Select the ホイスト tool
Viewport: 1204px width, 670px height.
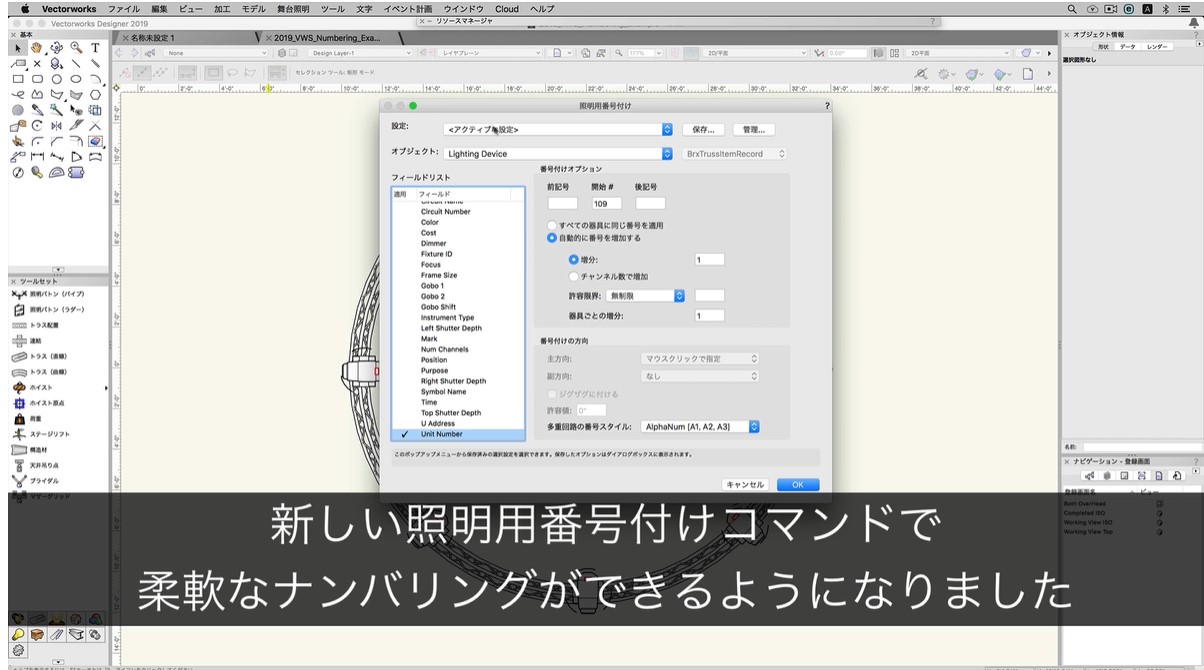click(x=32, y=387)
